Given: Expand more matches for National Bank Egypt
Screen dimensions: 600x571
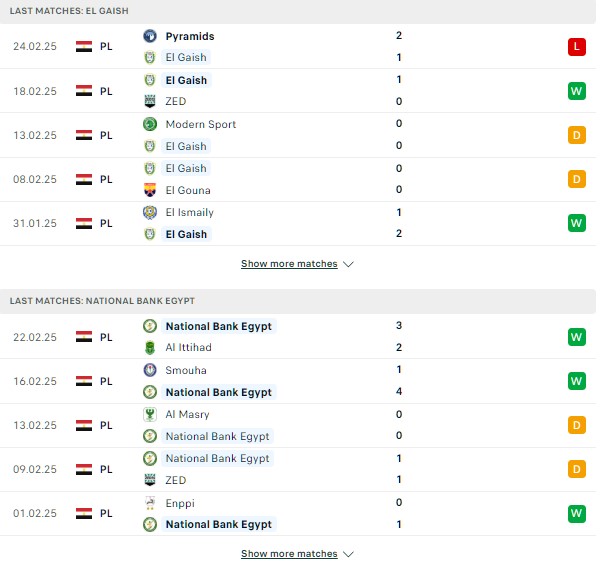Looking at the screenshot, I should pos(289,554).
